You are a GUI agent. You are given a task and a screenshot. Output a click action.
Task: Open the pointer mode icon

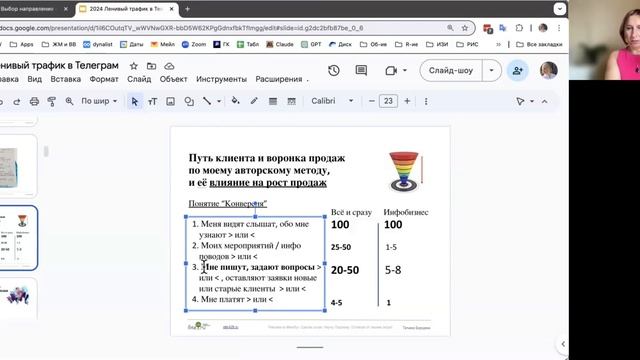pos(520,101)
